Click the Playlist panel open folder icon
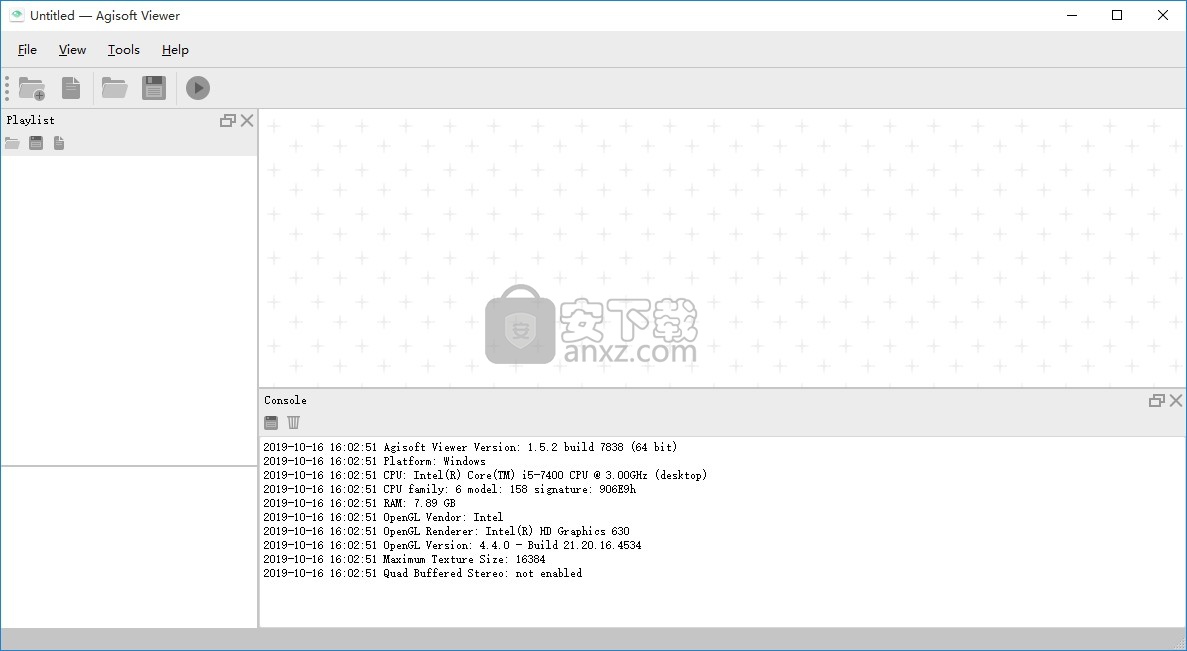This screenshot has height=651, width=1187. pos(12,143)
